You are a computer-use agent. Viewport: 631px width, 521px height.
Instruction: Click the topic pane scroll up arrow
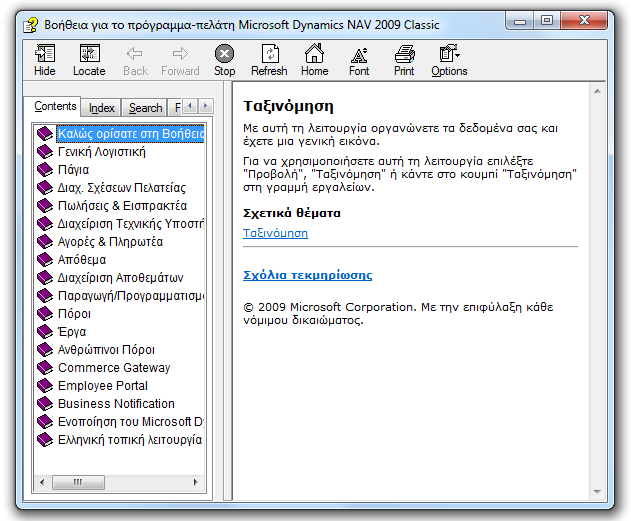click(x=597, y=91)
